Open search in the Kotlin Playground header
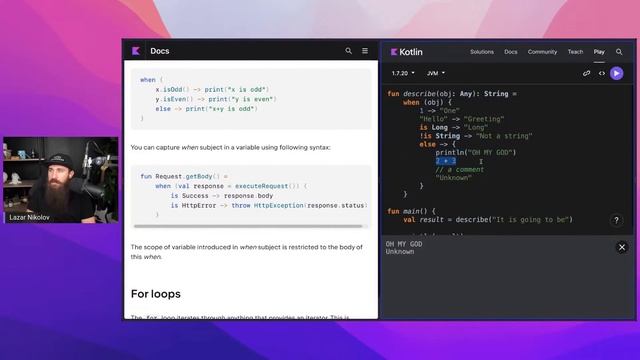The image size is (640, 360). [619, 52]
